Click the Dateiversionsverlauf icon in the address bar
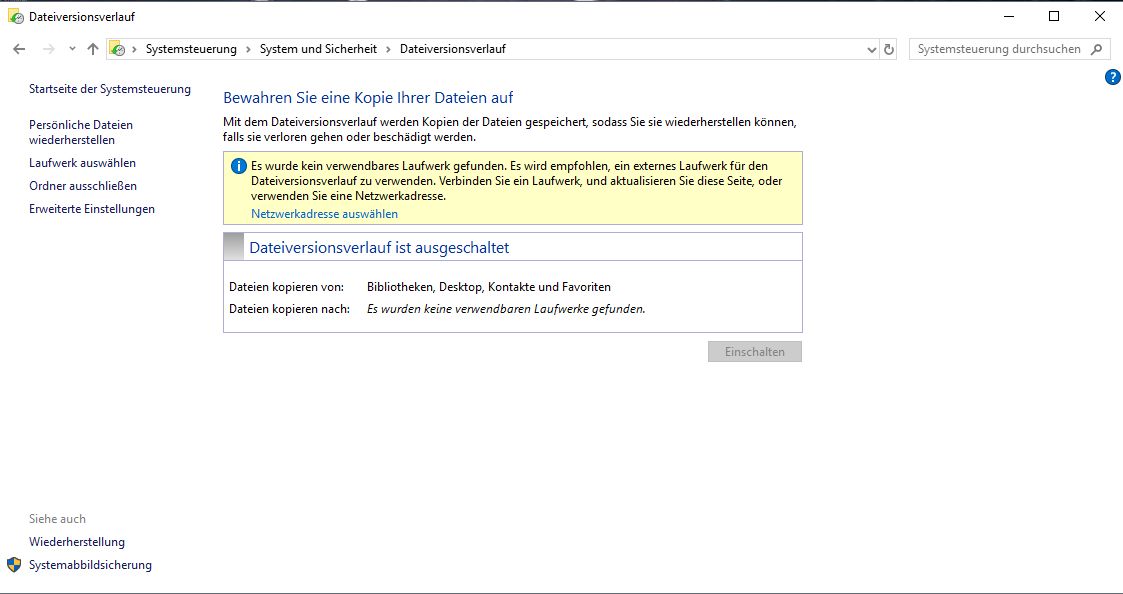The width and height of the screenshot is (1123, 594). [x=118, y=49]
